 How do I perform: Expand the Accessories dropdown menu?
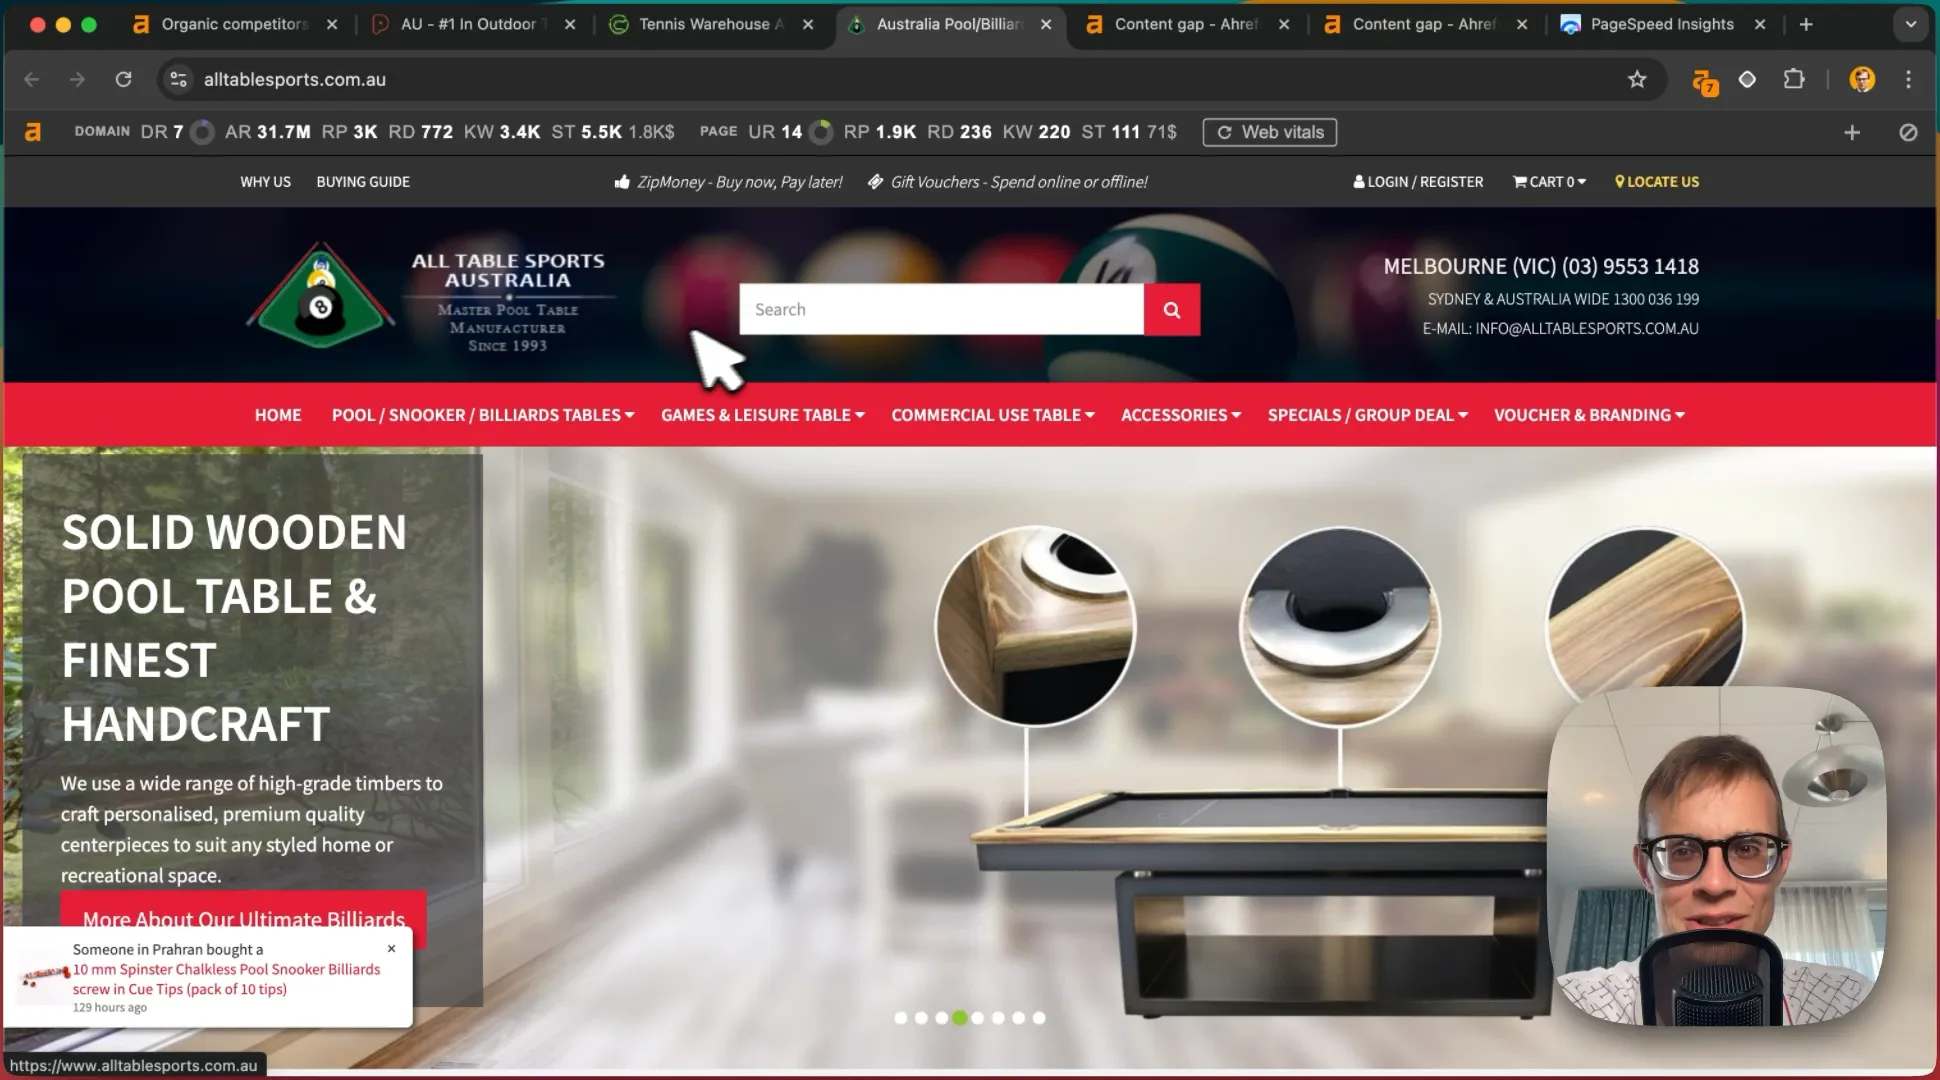click(1181, 415)
